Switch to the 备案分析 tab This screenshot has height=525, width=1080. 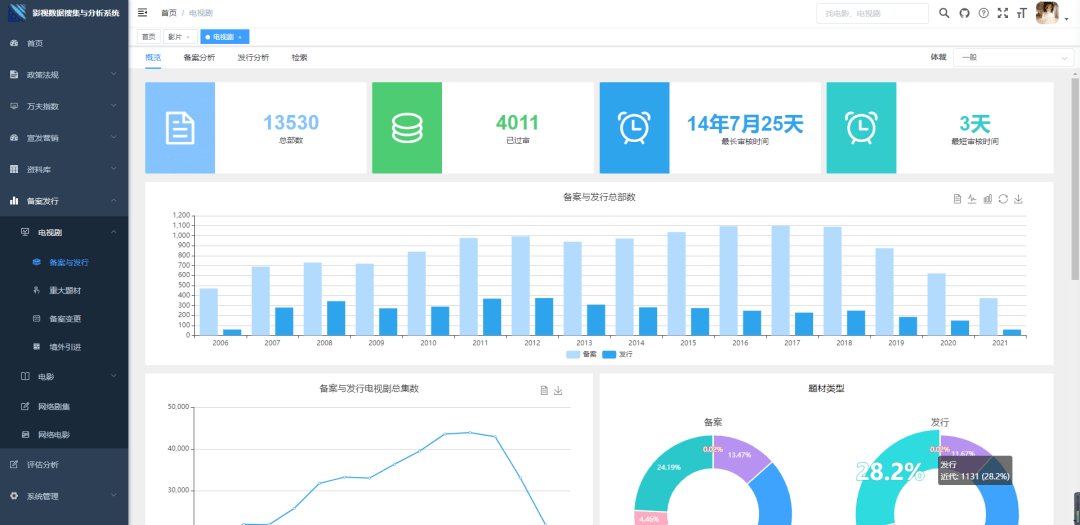(x=199, y=58)
